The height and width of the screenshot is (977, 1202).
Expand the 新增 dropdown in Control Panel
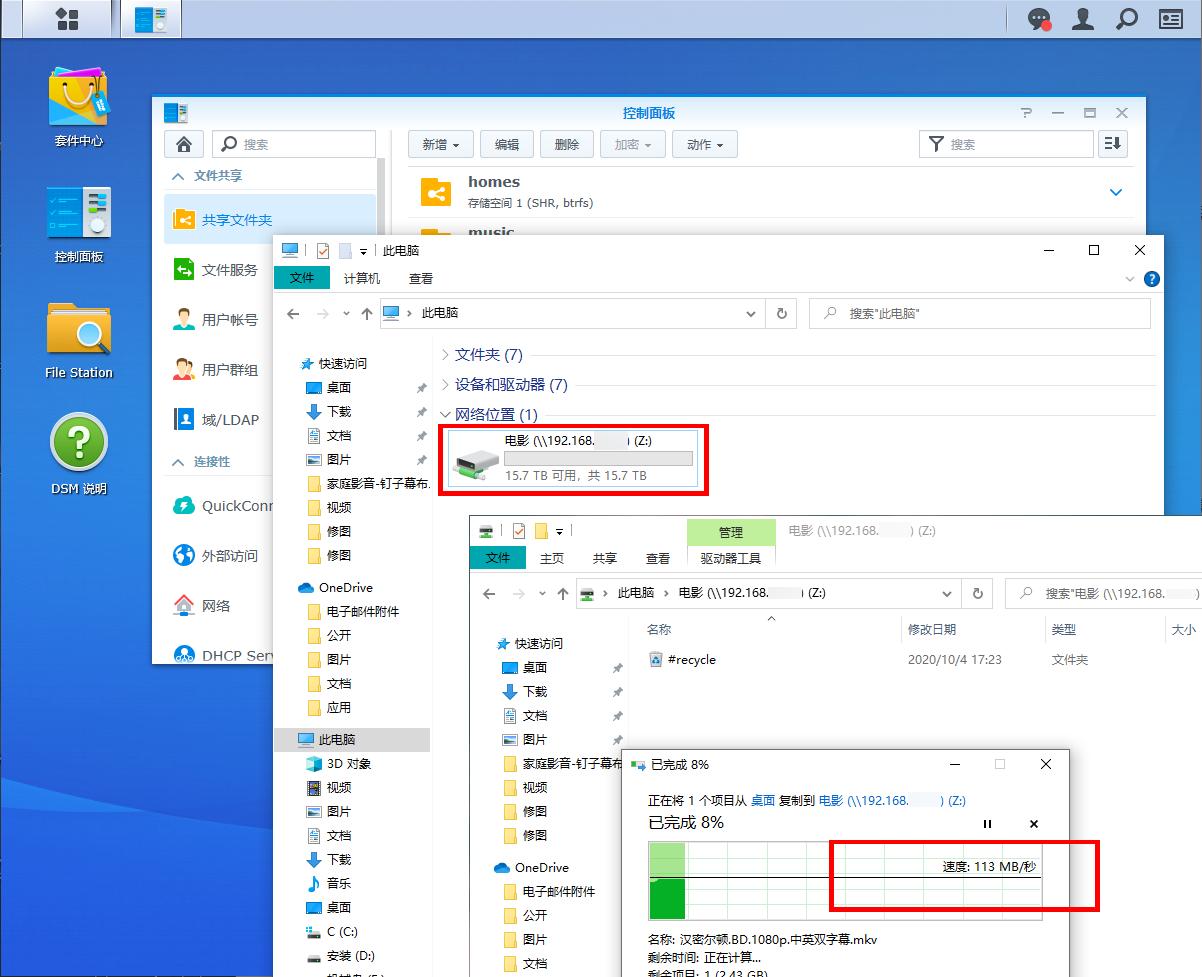pos(440,143)
